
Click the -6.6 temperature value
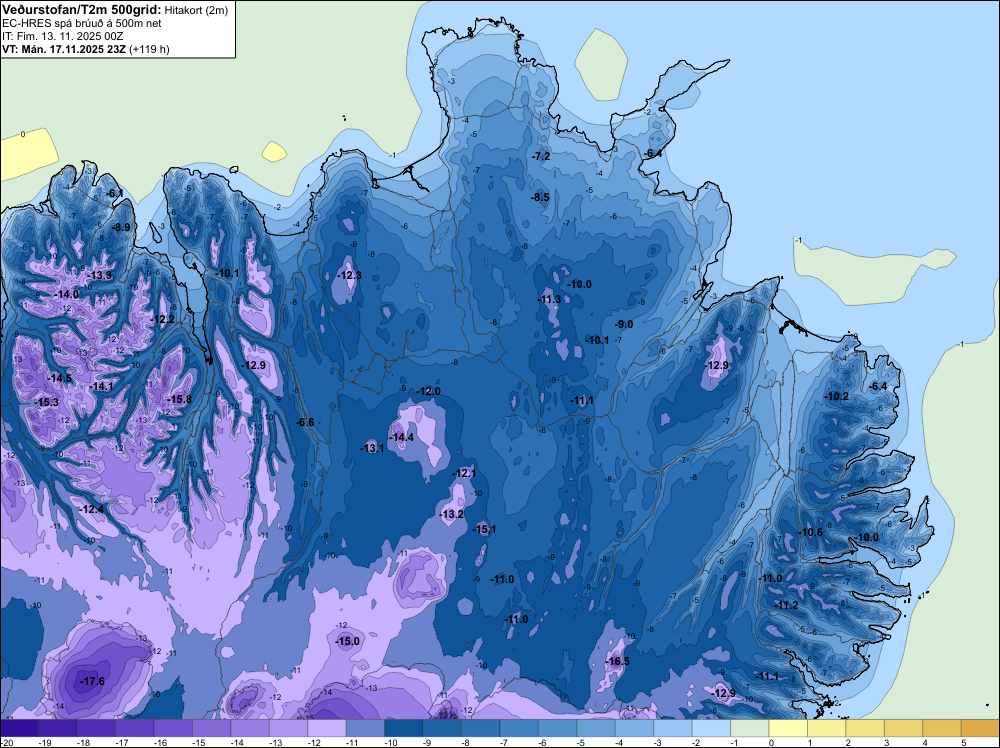tap(305, 422)
